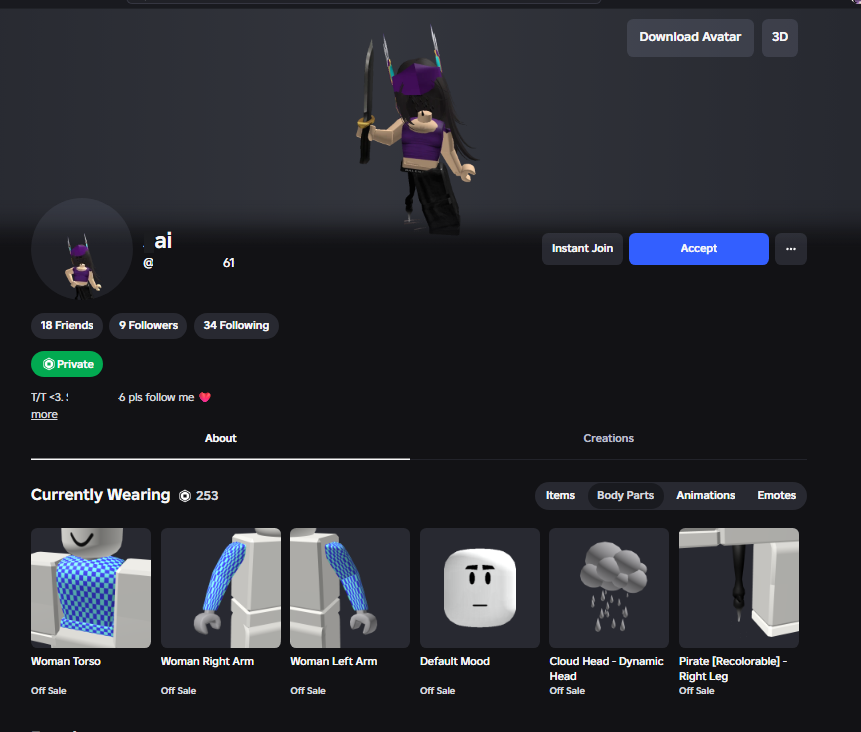
Task: Show Animations in Currently Wearing
Action: click(706, 495)
